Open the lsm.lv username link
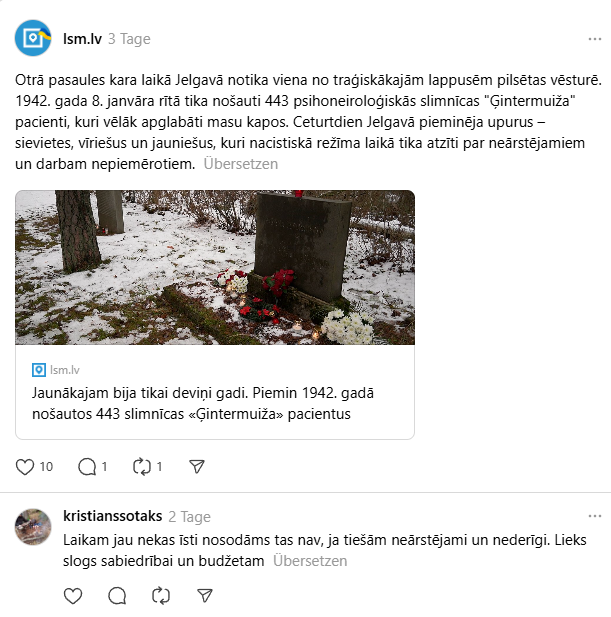The image size is (611, 617). [x=82, y=39]
